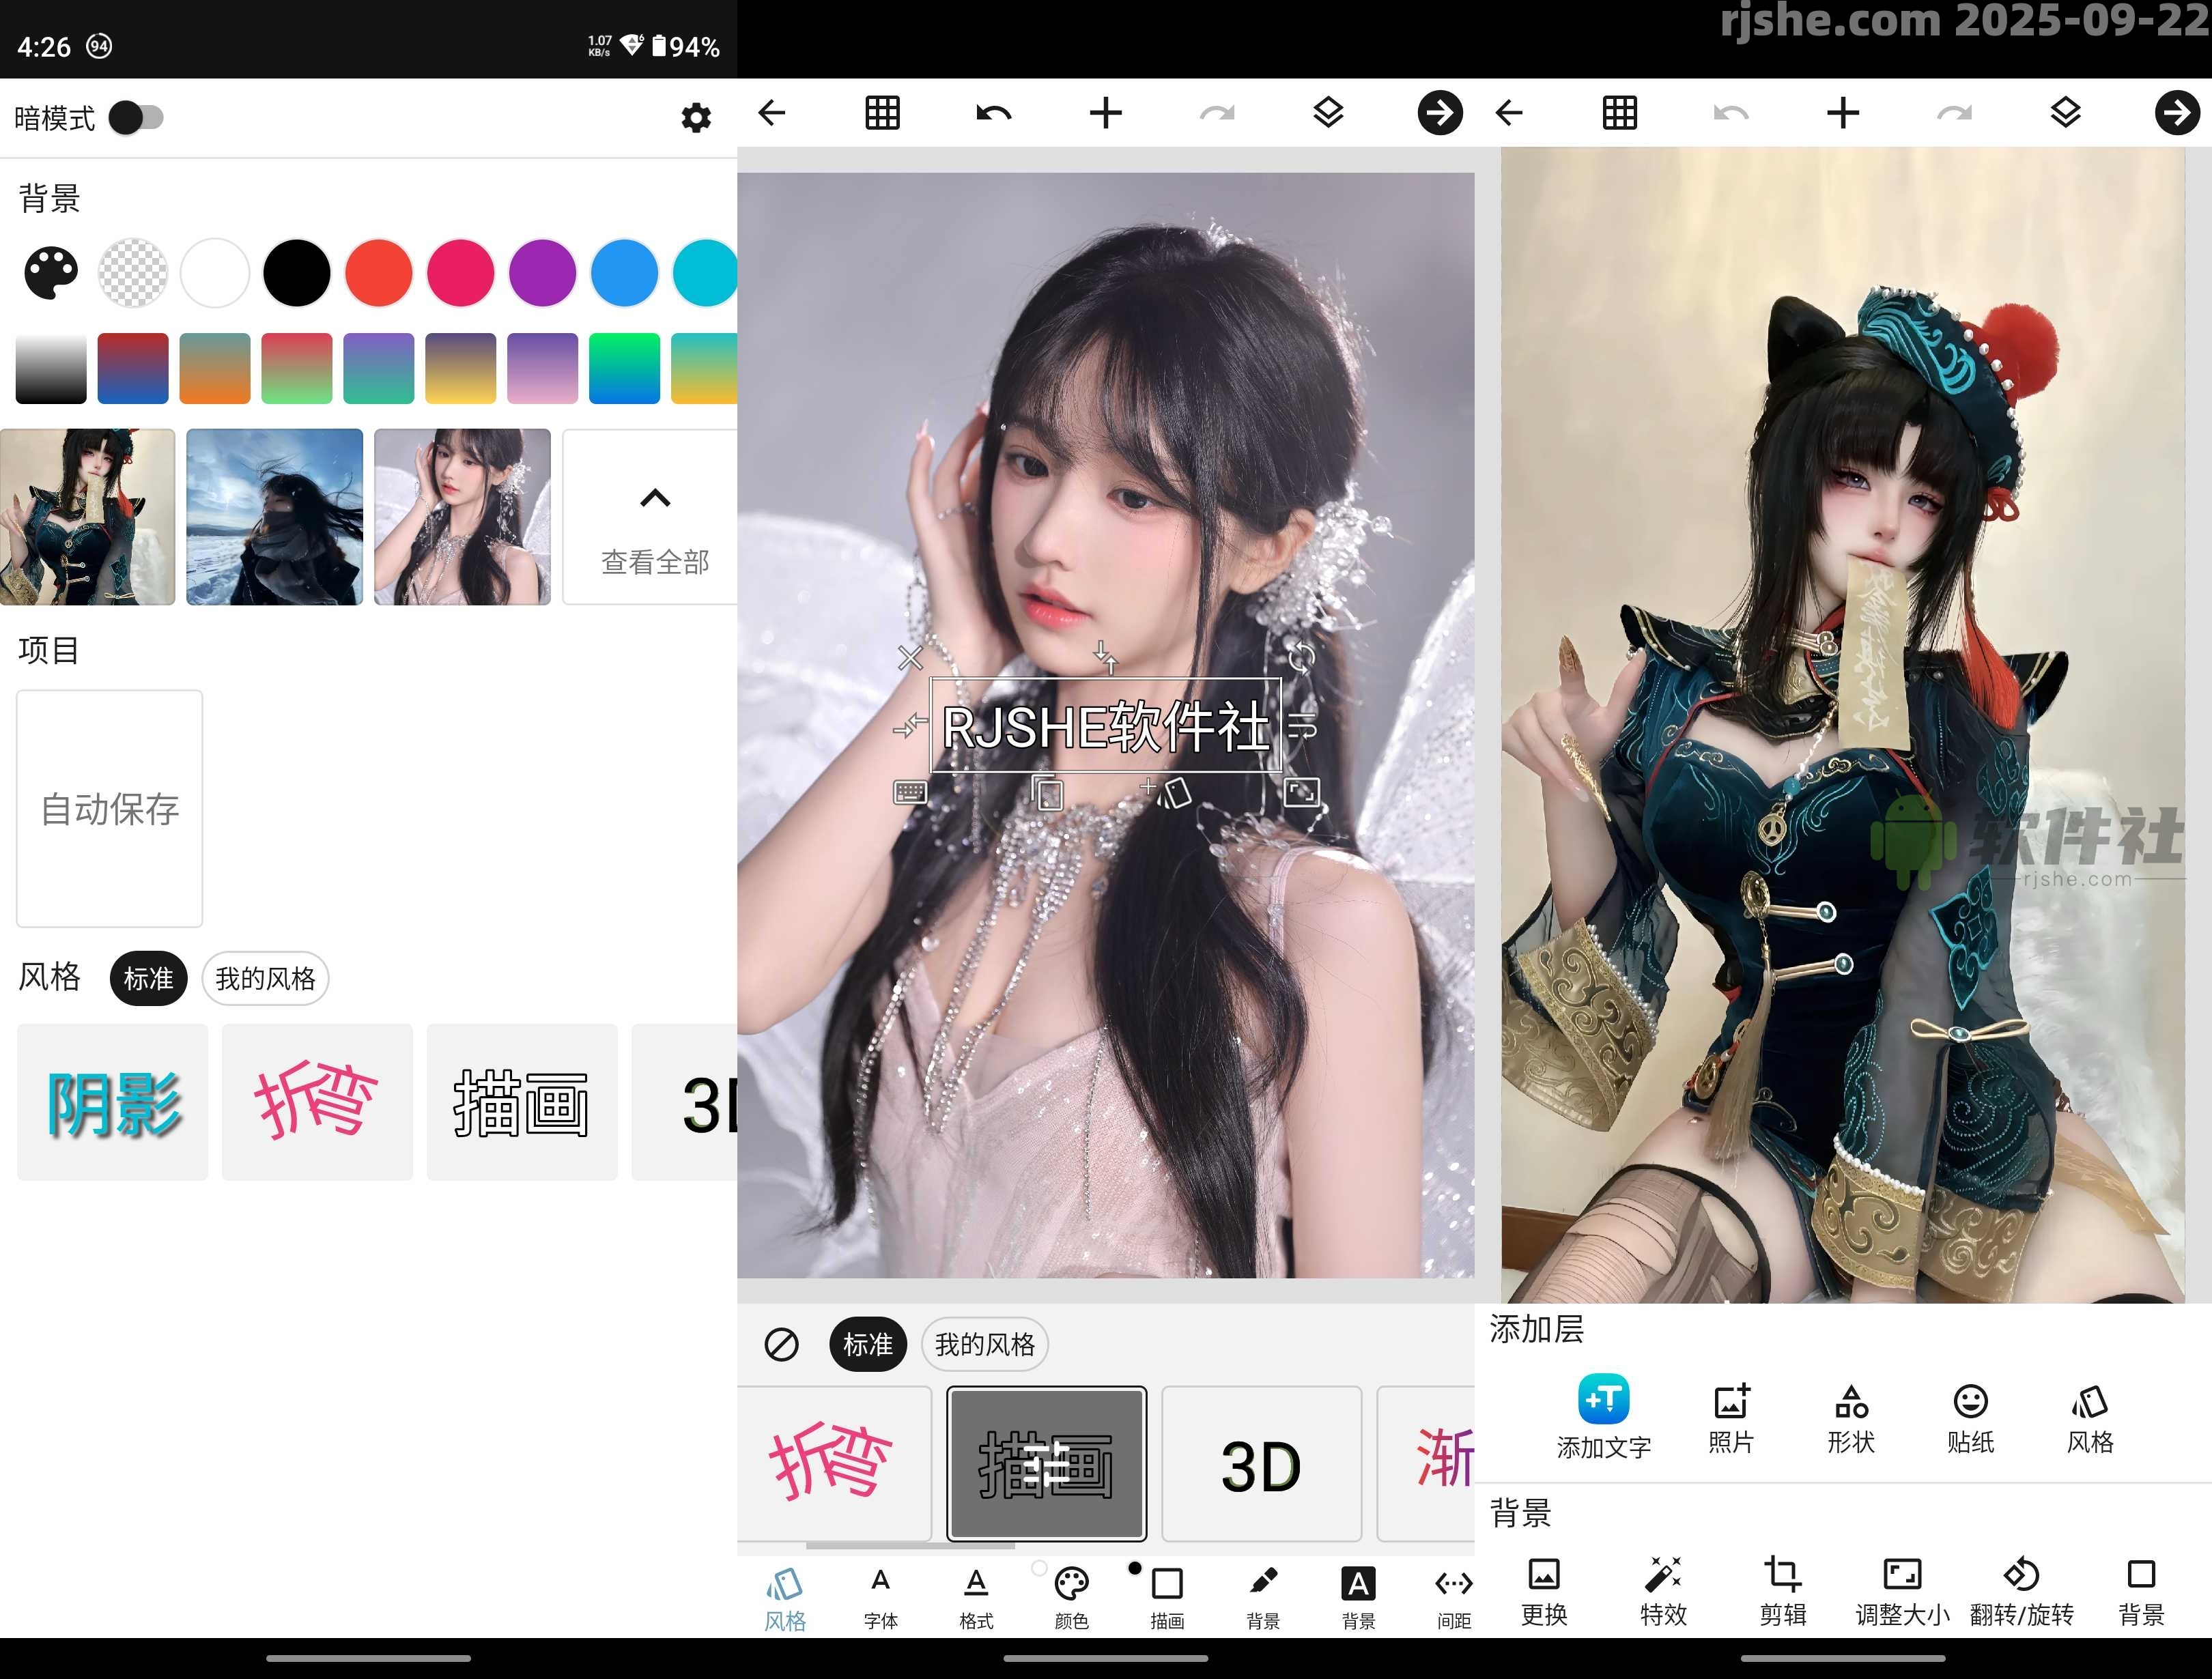Toggle the grid in the right editor
2212x1679 pixels.
point(1619,113)
